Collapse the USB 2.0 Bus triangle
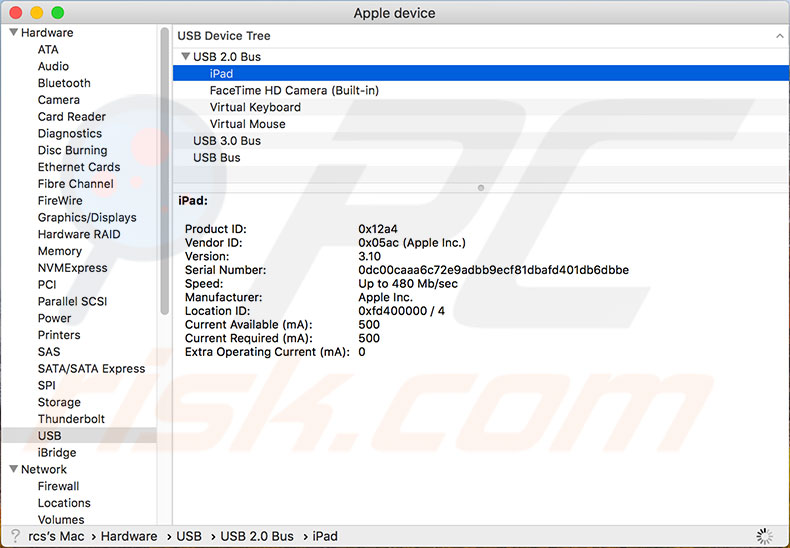The height and width of the screenshot is (548, 790). (x=185, y=56)
